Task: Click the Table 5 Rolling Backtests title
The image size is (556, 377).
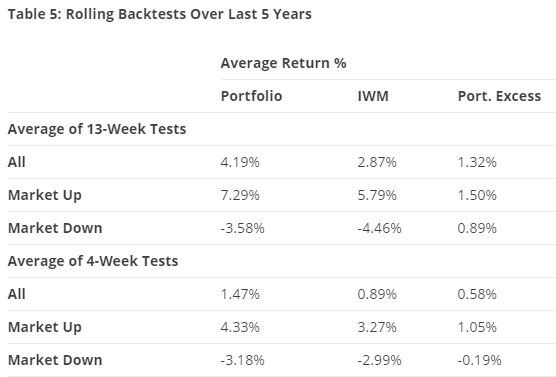Action: [160, 14]
